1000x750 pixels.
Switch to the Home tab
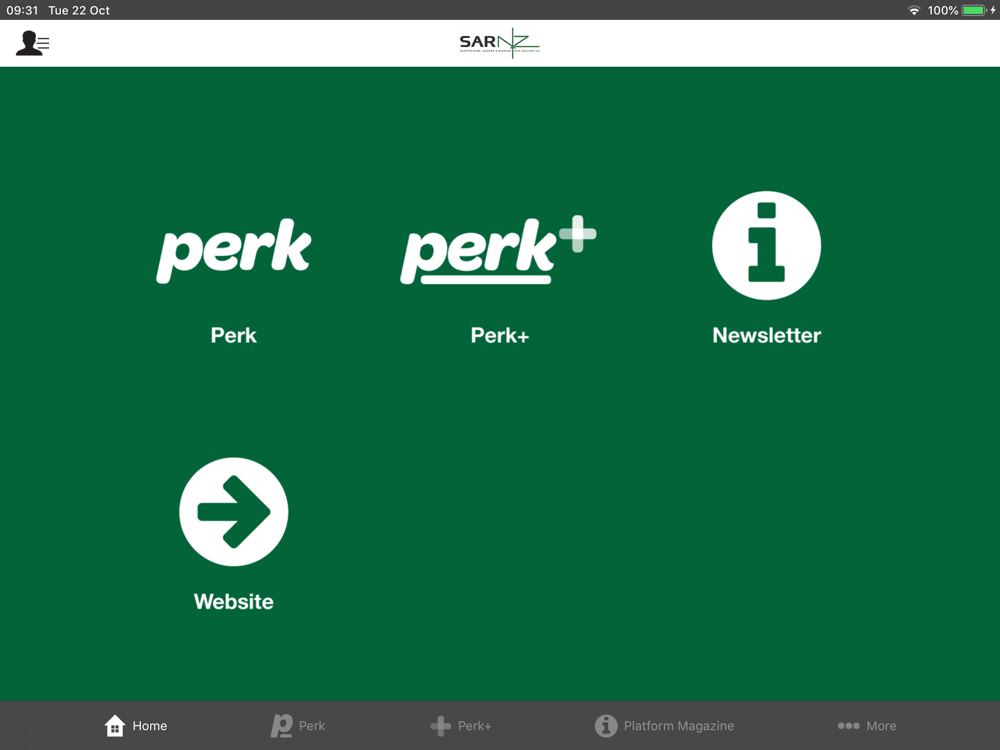coord(136,726)
